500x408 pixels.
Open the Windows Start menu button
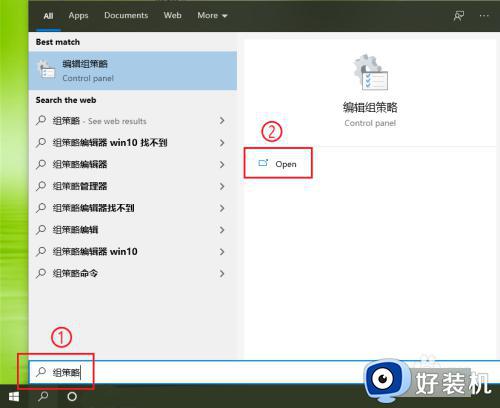[14, 397]
